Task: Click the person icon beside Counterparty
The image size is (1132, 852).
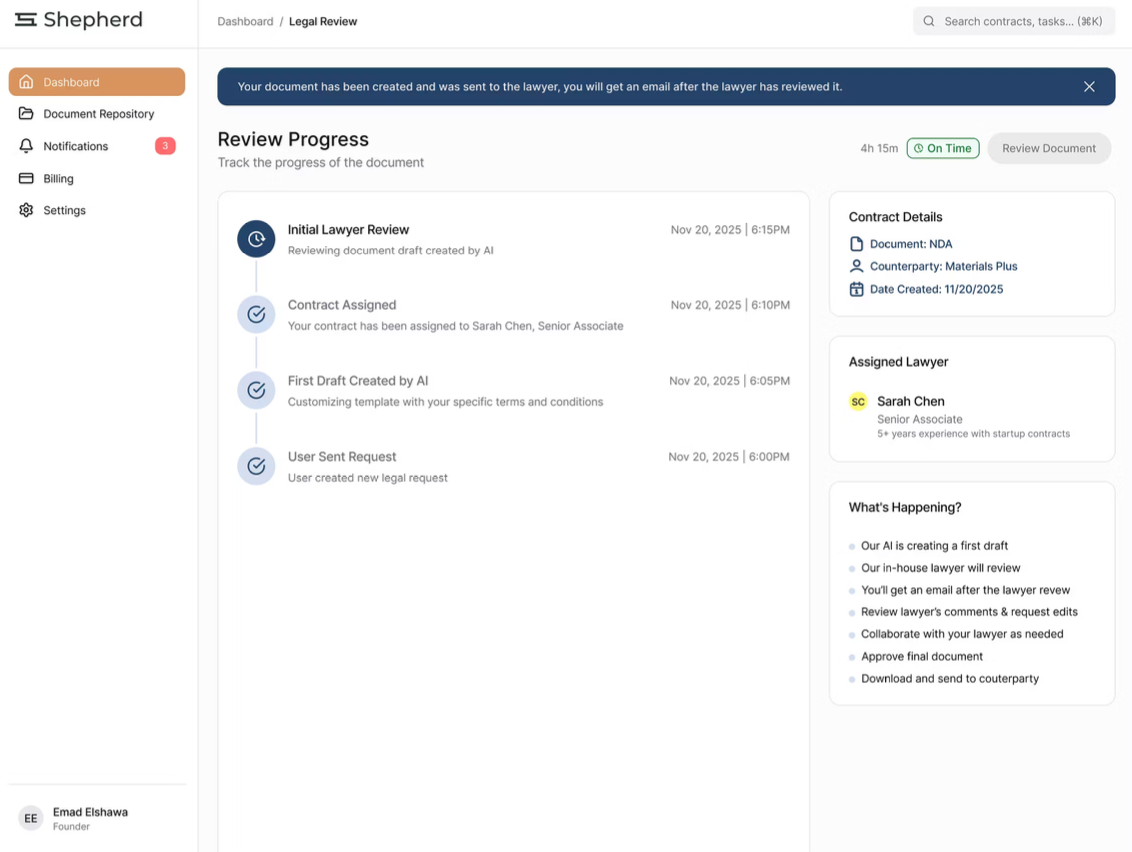Action: pos(856,266)
